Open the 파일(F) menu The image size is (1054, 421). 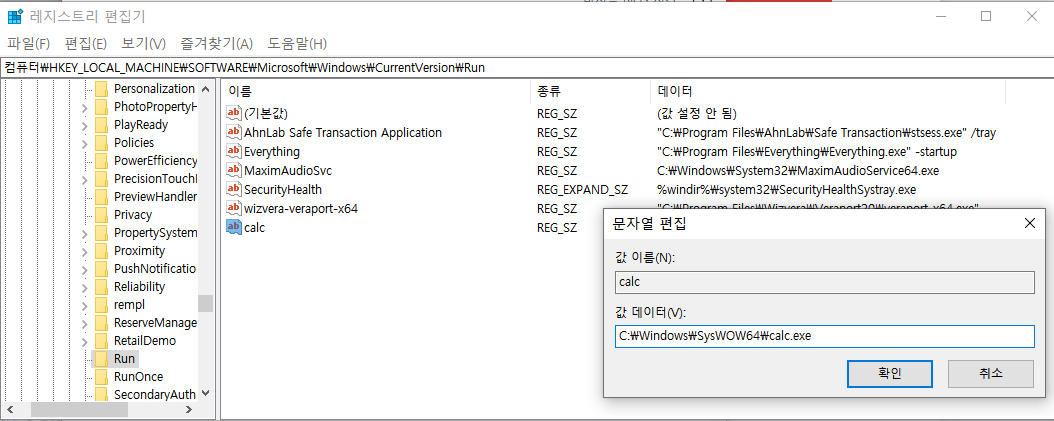coord(28,44)
